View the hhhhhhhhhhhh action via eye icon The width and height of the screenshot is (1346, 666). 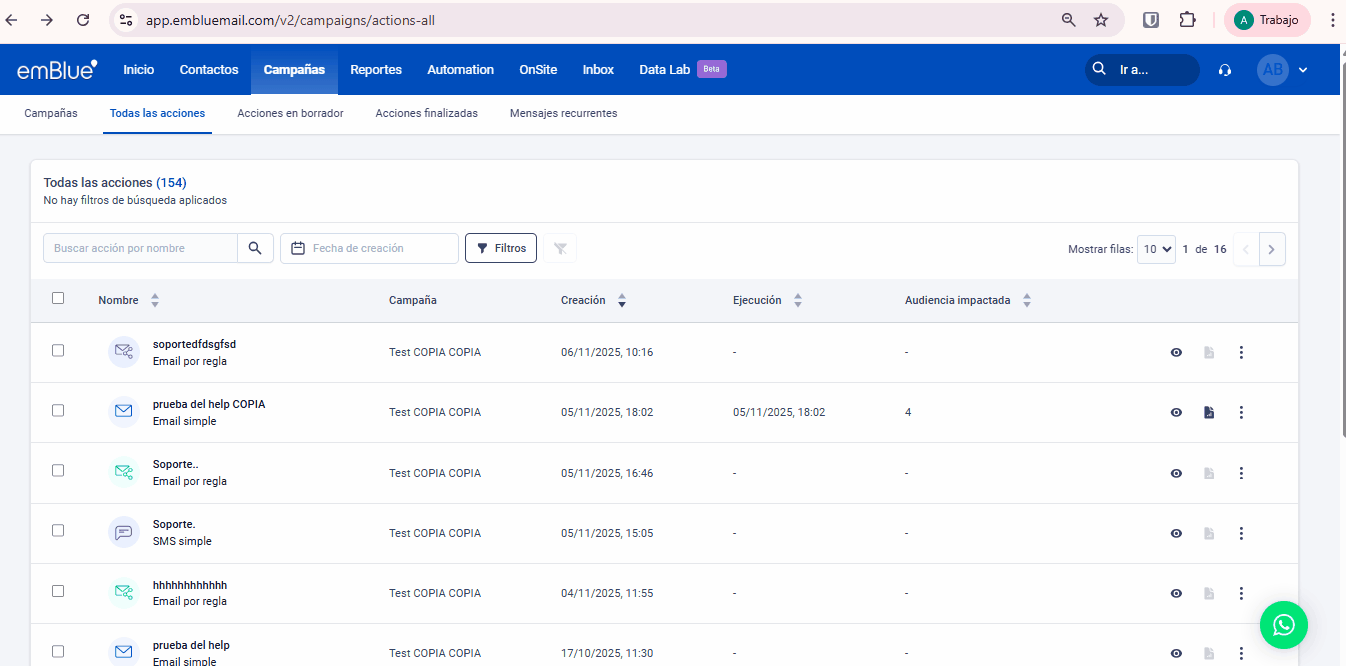(x=1177, y=593)
